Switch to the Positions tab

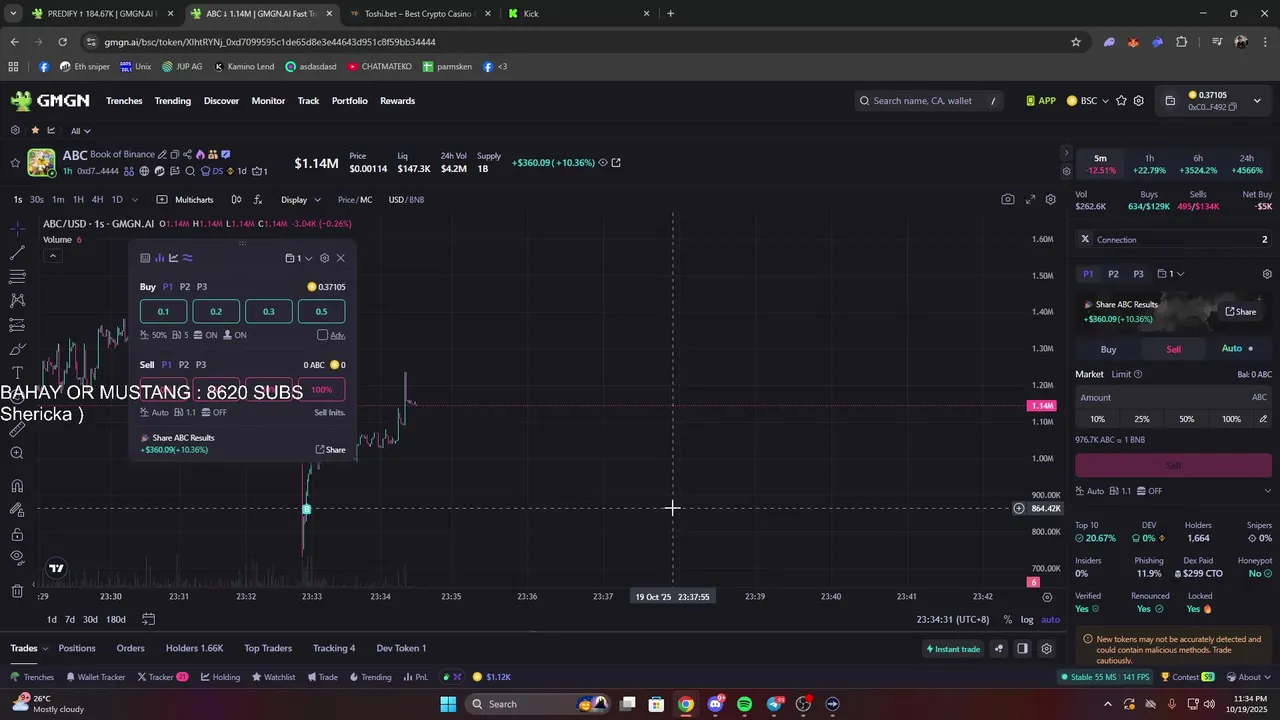77,648
